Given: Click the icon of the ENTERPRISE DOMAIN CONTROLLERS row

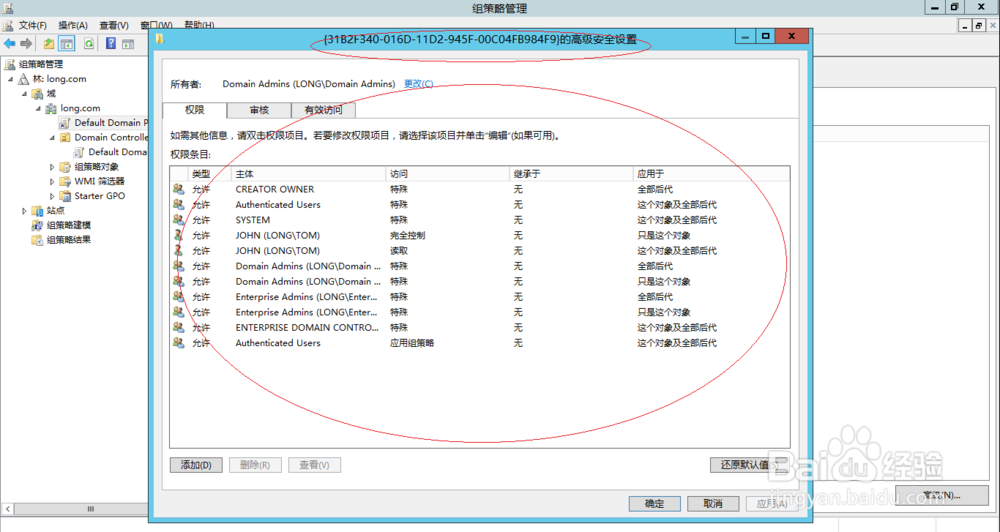Looking at the screenshot, I should pyautogui.click(x=179, y=327).
